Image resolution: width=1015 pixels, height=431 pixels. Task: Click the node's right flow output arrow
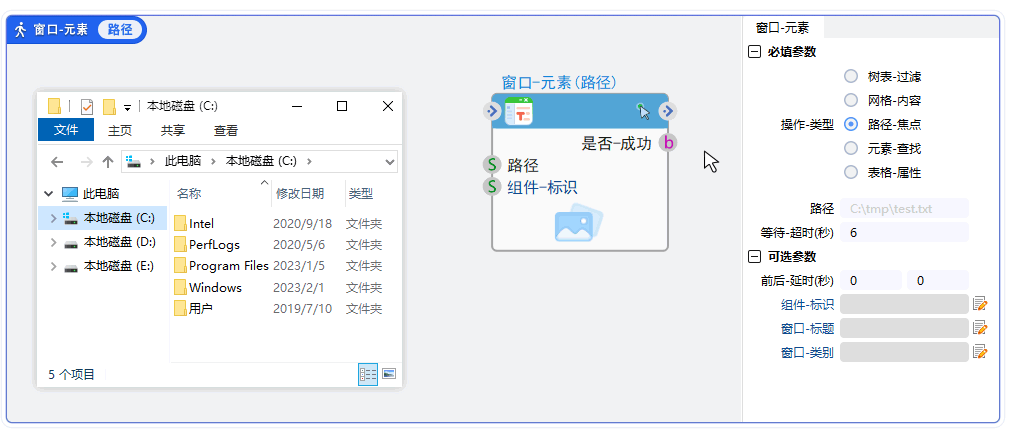coord(668,111)
